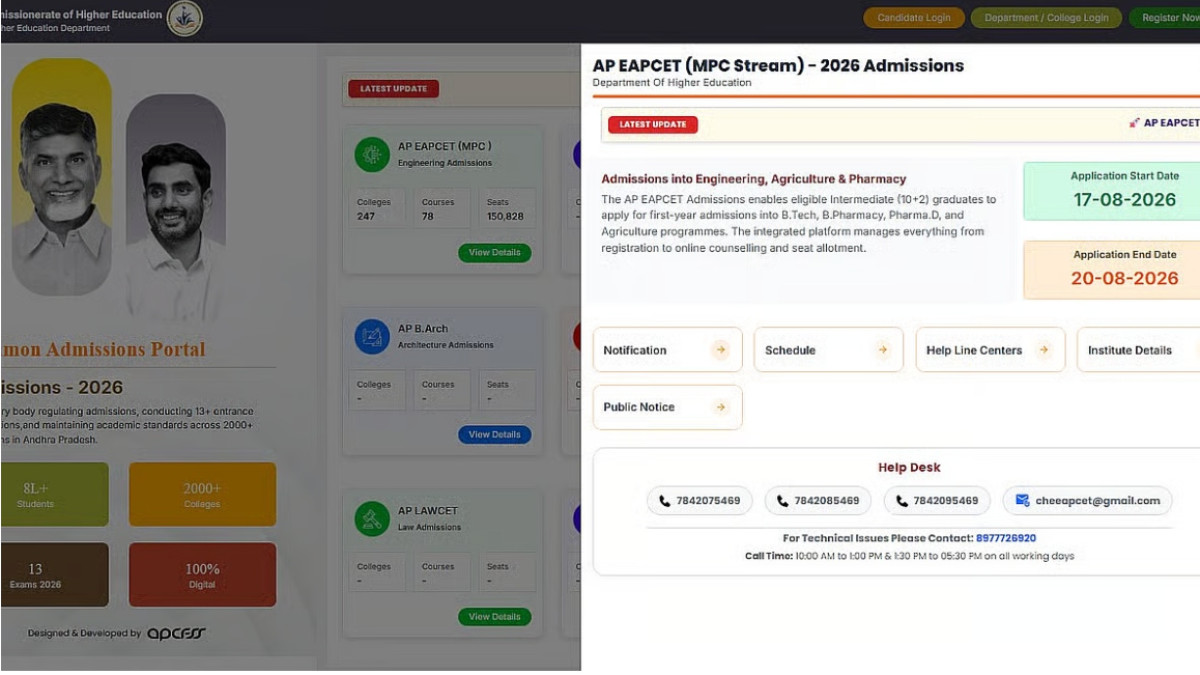Screen dimensions: 1200x675
Task: Click Colleges 247 in AP EAPCET card
Action: 381,209
